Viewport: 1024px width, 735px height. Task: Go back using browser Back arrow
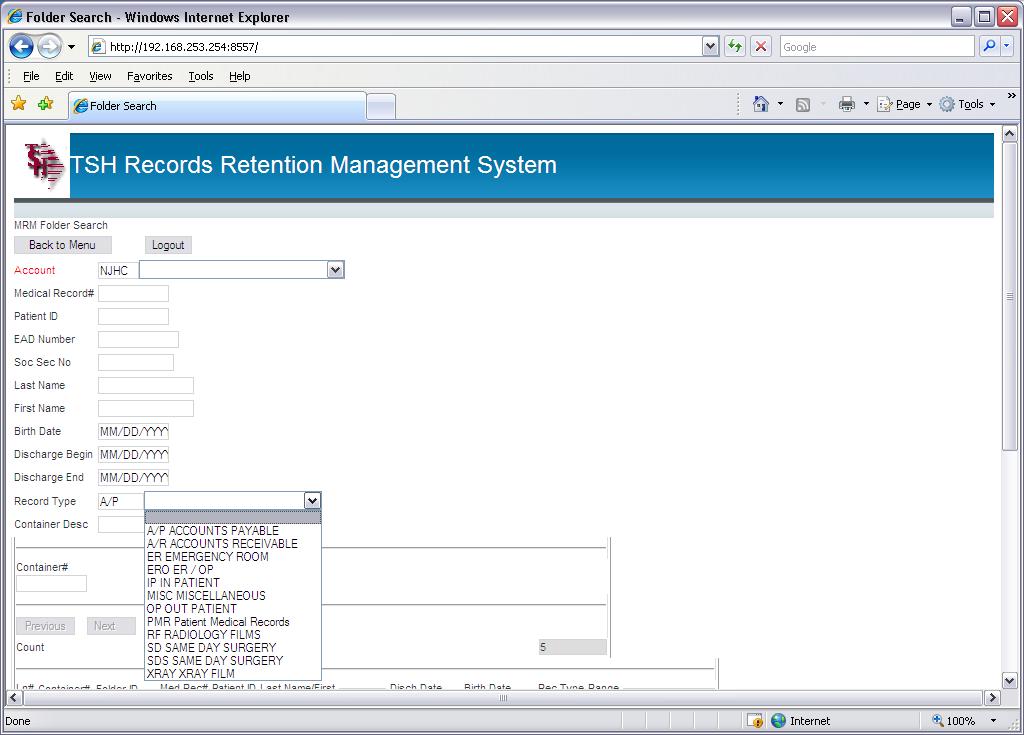click(21, 46)
